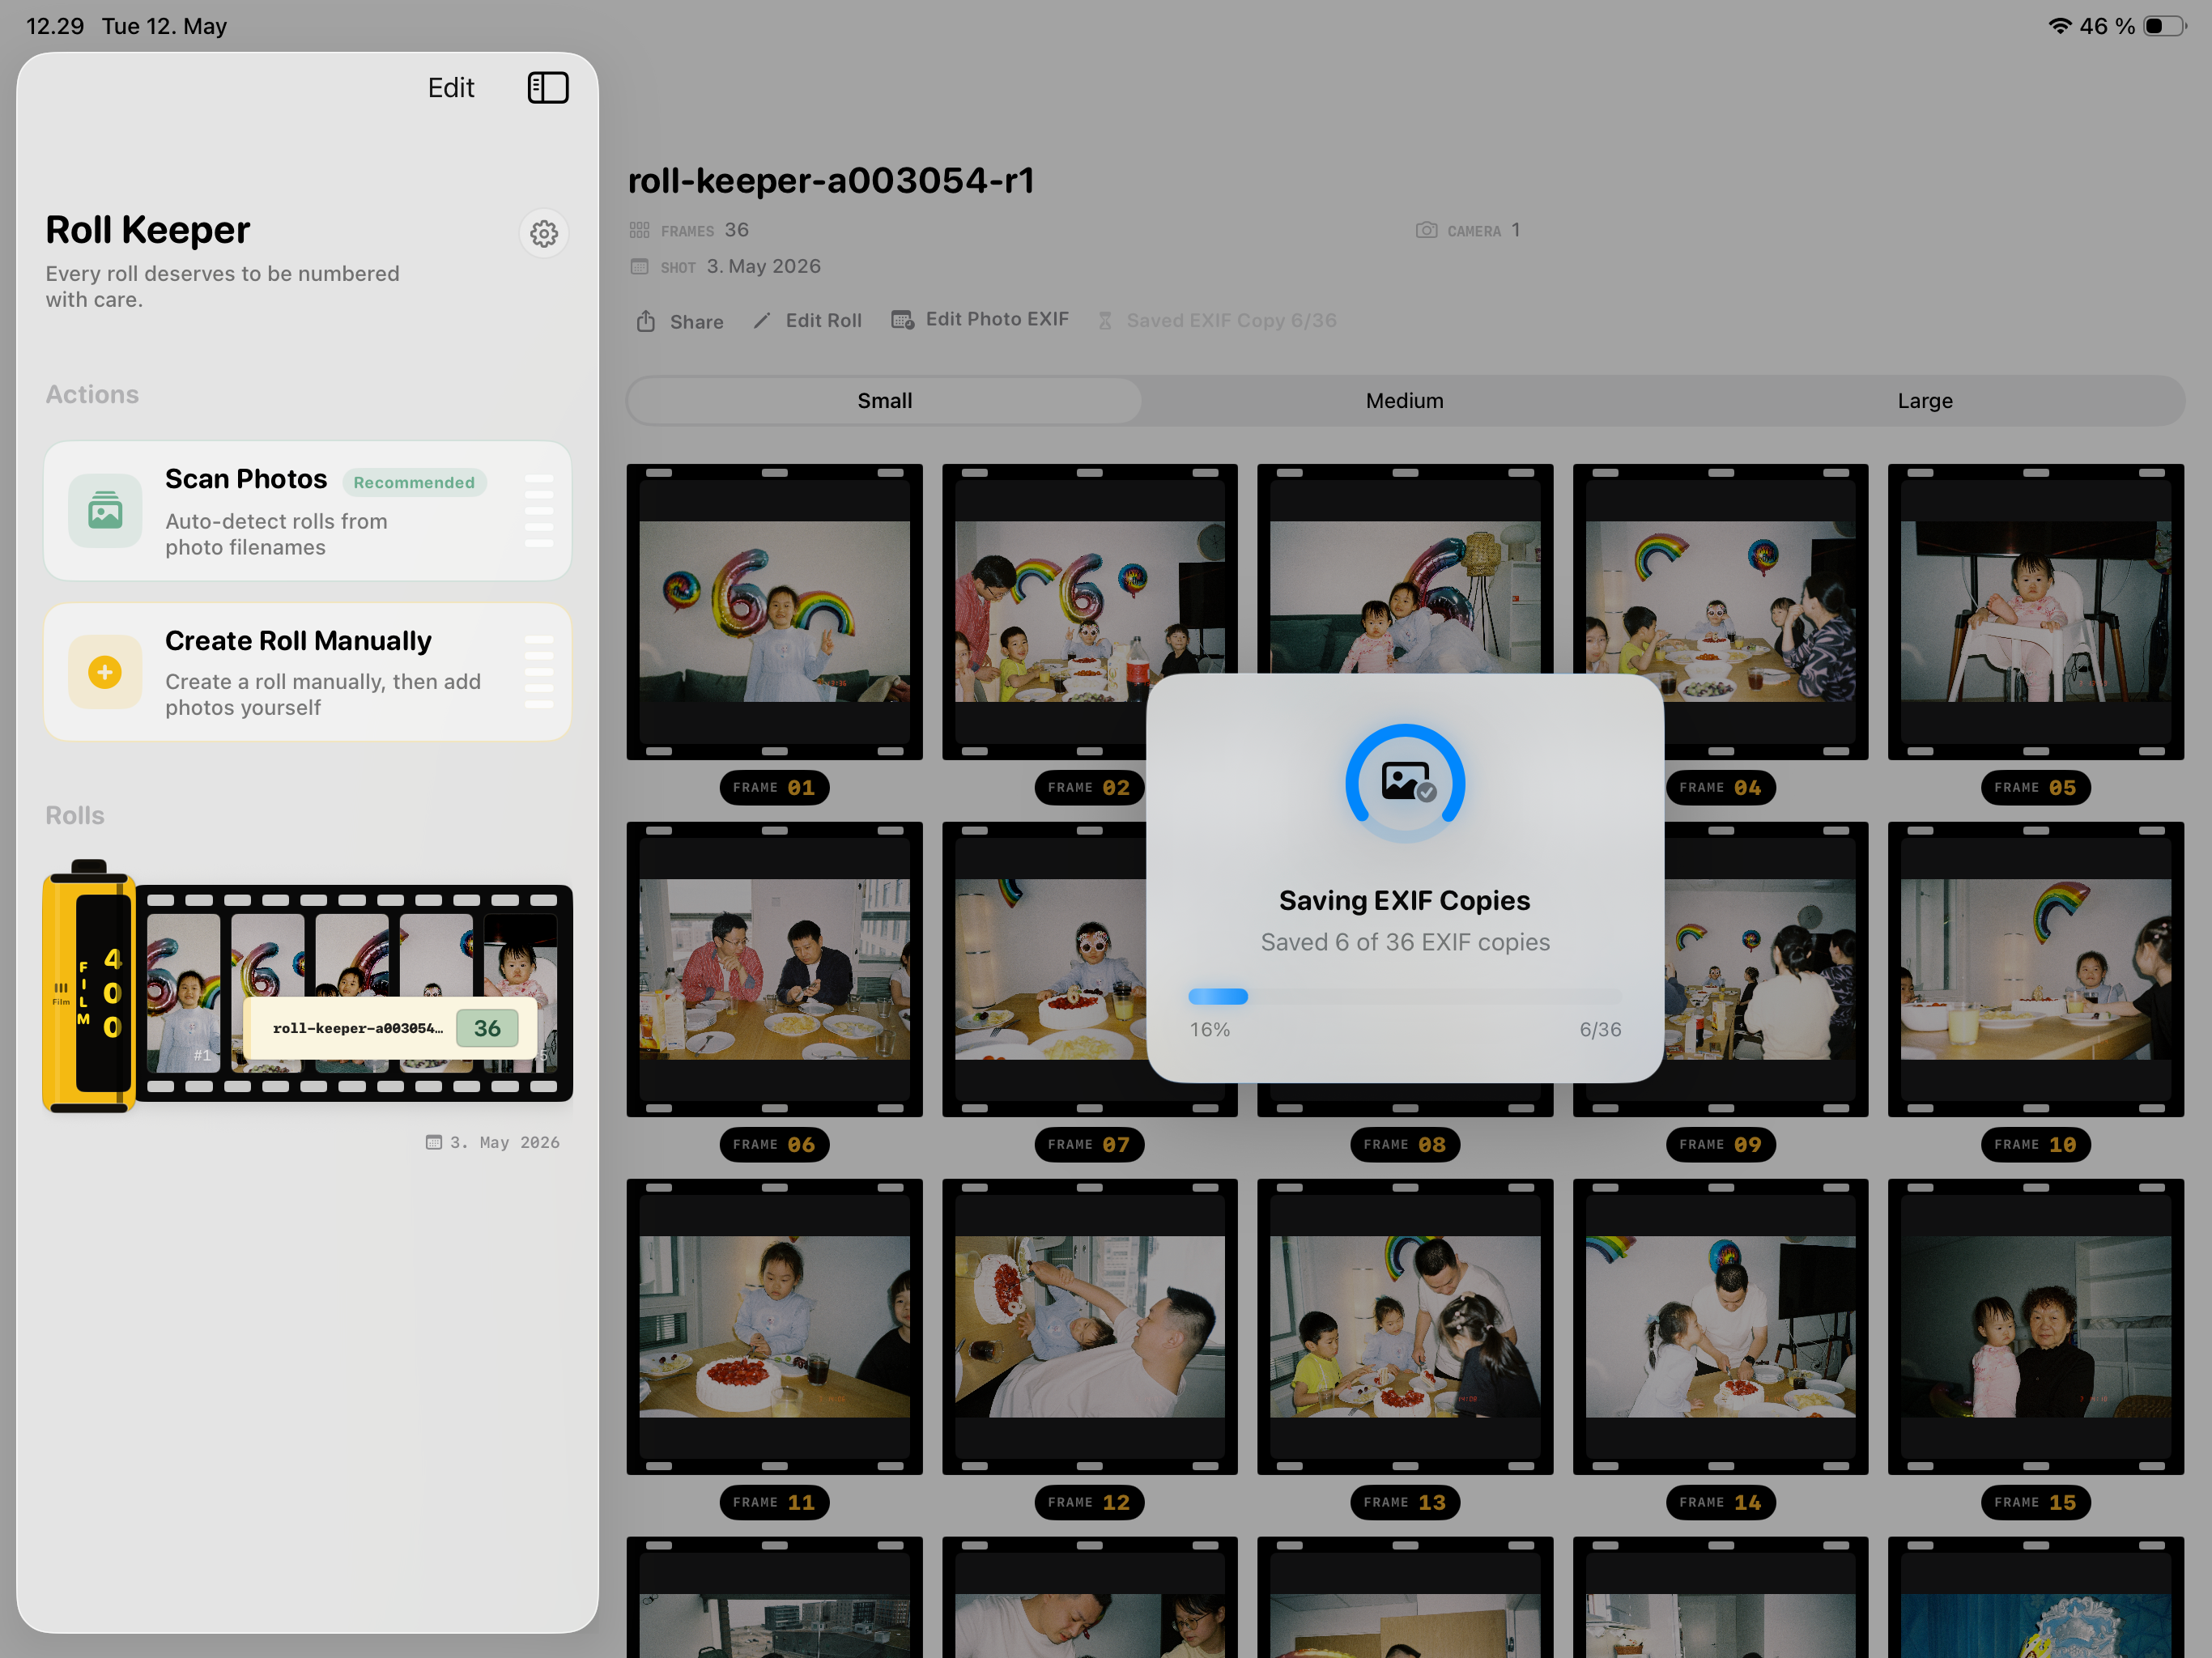The height and width of the screenshot is (1658, 2212).
Task: Tap the roll-keeper-a003054… name label on film strip
Action: tap(357, 1028)
